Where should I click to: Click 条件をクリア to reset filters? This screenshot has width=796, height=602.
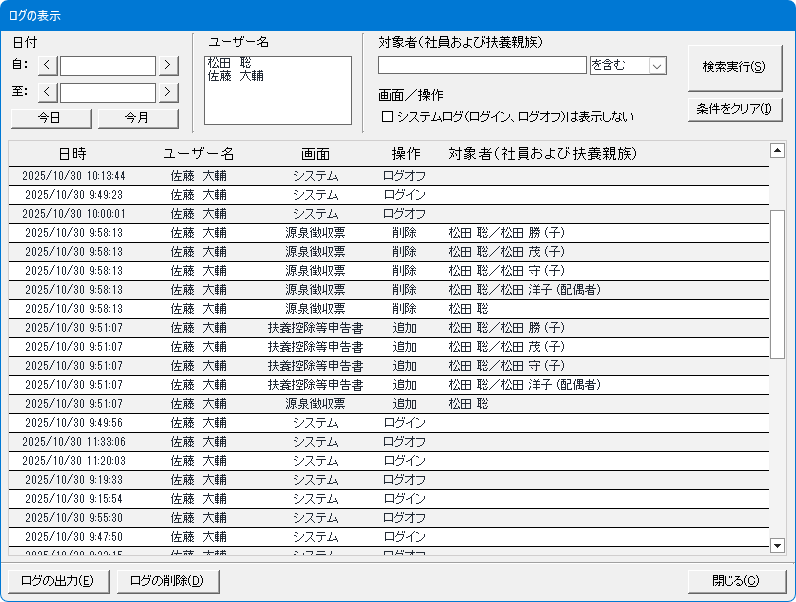(x=734, y=109)
